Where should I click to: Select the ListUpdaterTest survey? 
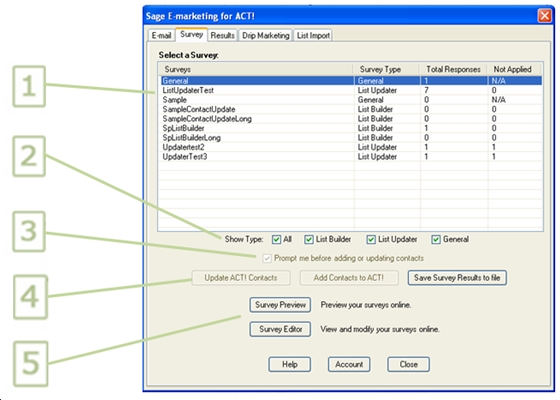point(351,90)
